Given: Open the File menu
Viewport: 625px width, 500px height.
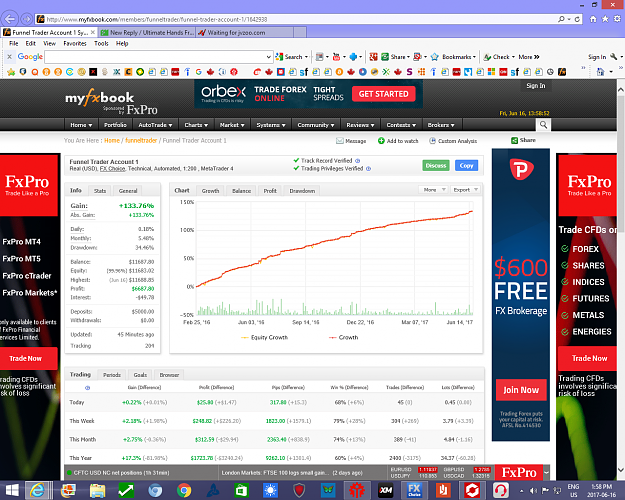Looking at the screenshot, I should 14,43.
